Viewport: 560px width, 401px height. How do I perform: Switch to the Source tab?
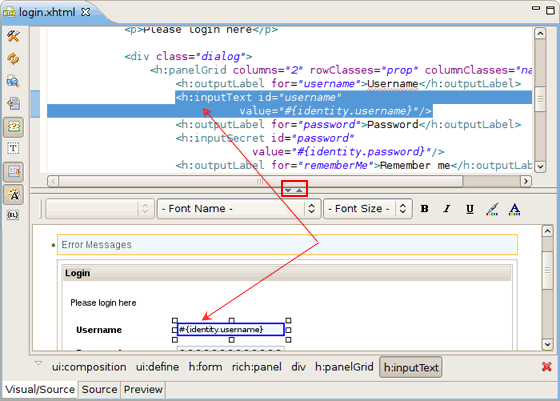coord(99,389)
